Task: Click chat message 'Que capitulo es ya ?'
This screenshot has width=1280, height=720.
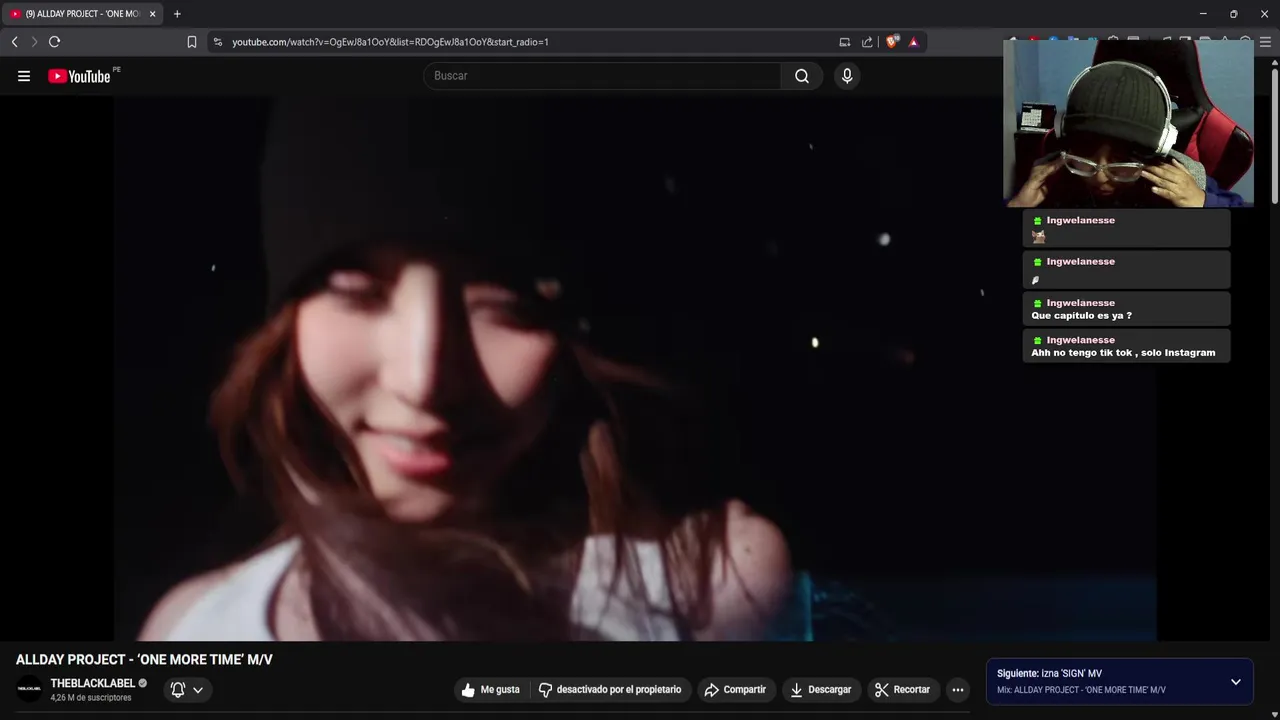Action: pyautogui.click(x=1081, y=315)
